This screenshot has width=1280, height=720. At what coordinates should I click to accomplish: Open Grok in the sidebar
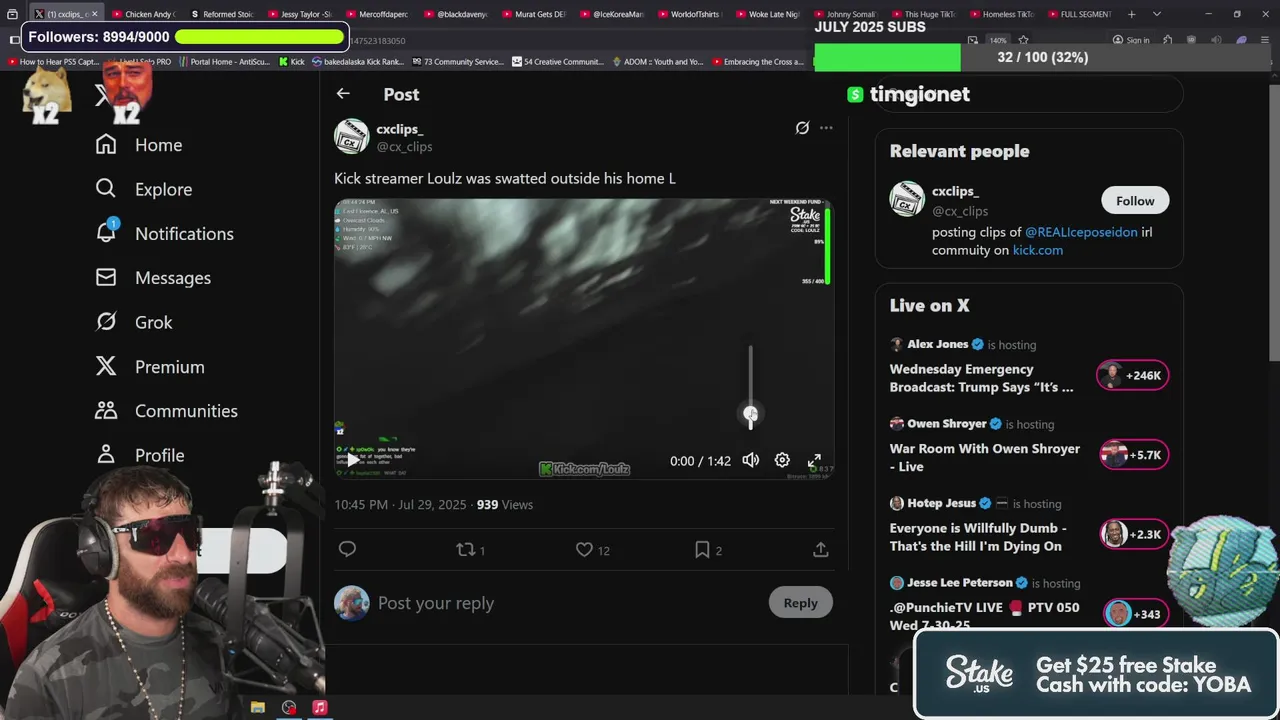point(134,322)
